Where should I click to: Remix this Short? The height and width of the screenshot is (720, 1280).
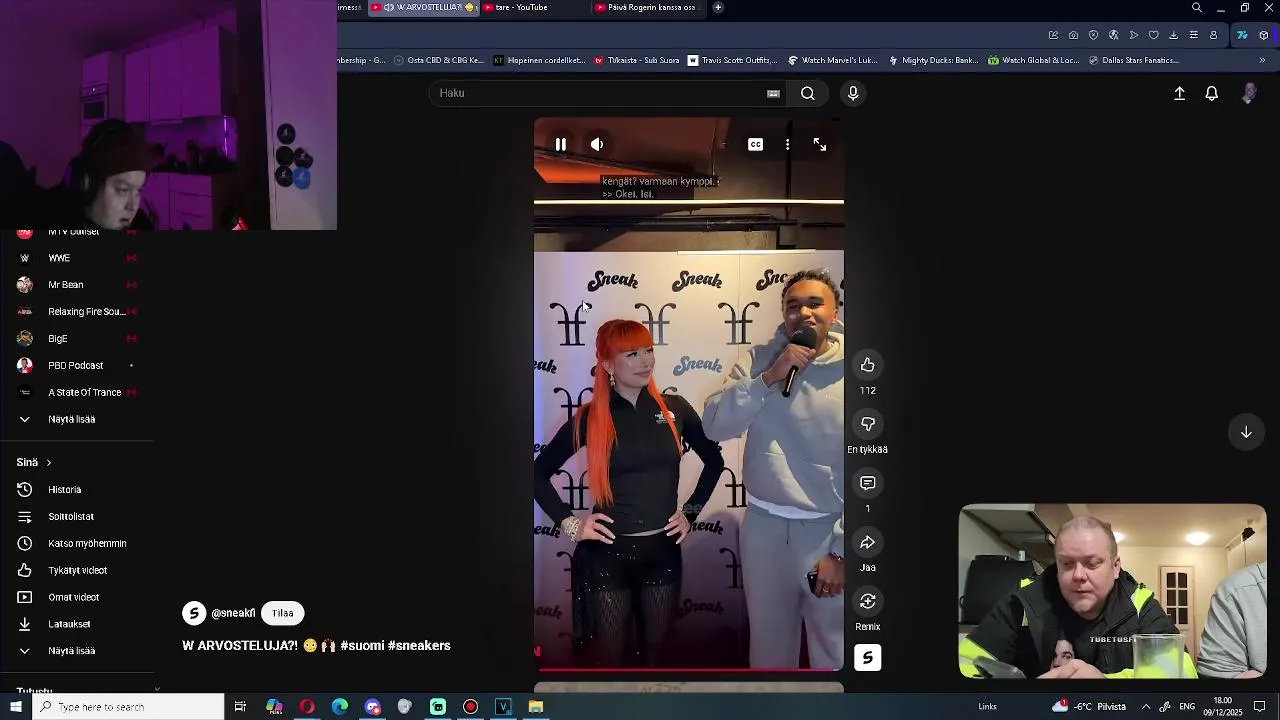tap(868, 601)
